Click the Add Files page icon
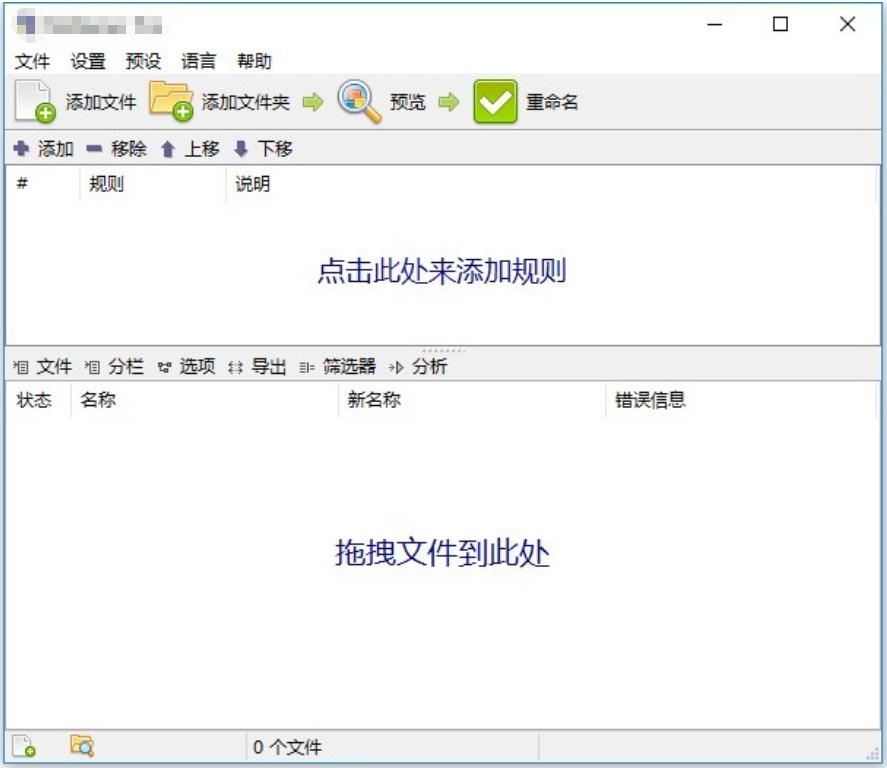Image resolution: width=887 pixels, height=768 pixels. click(x=35, y=101)
